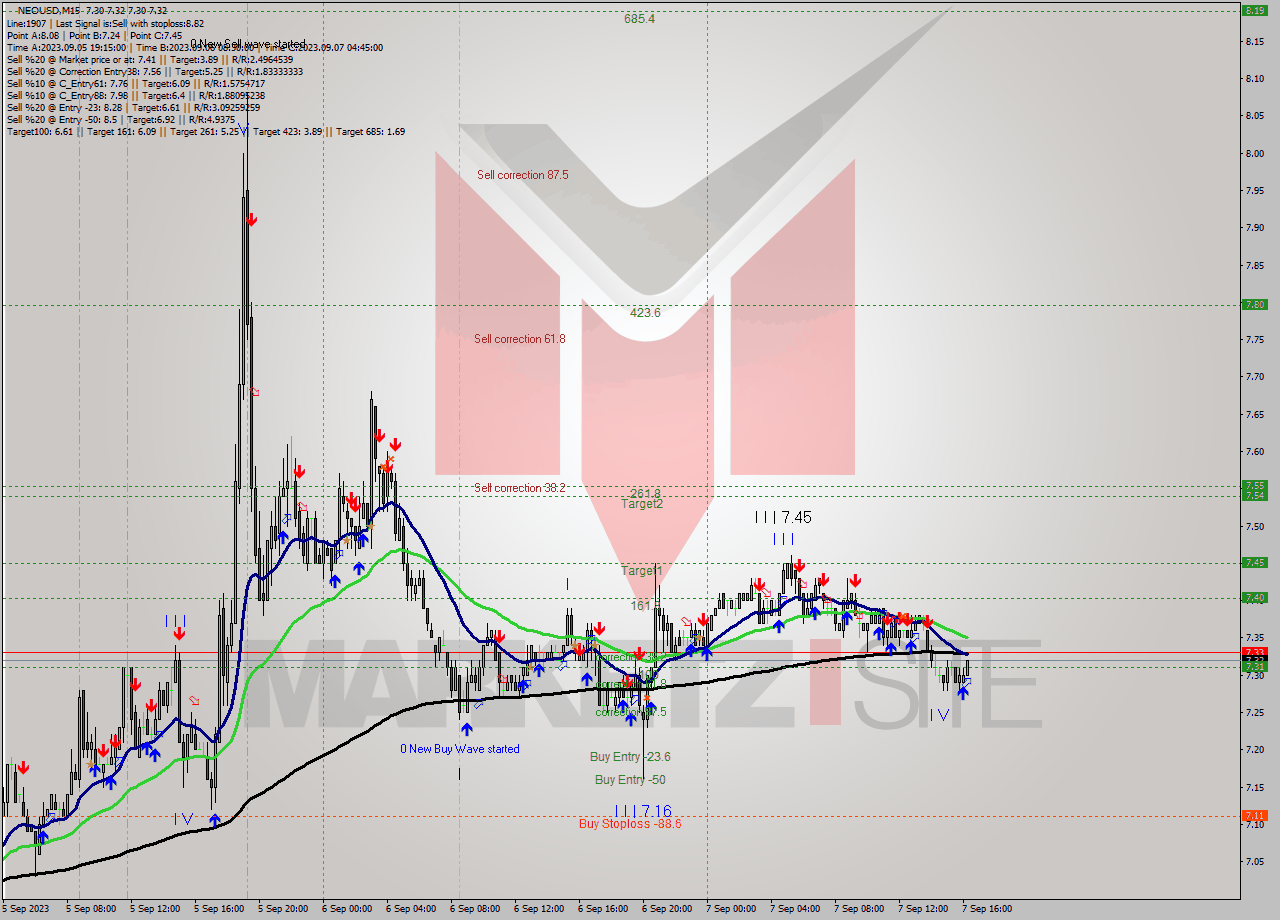This screenshot has width=1280, height=920.
Task: Select the '6 Sep 12:00' time axis label
Action: pyautogui.click(x=541, y=909)
